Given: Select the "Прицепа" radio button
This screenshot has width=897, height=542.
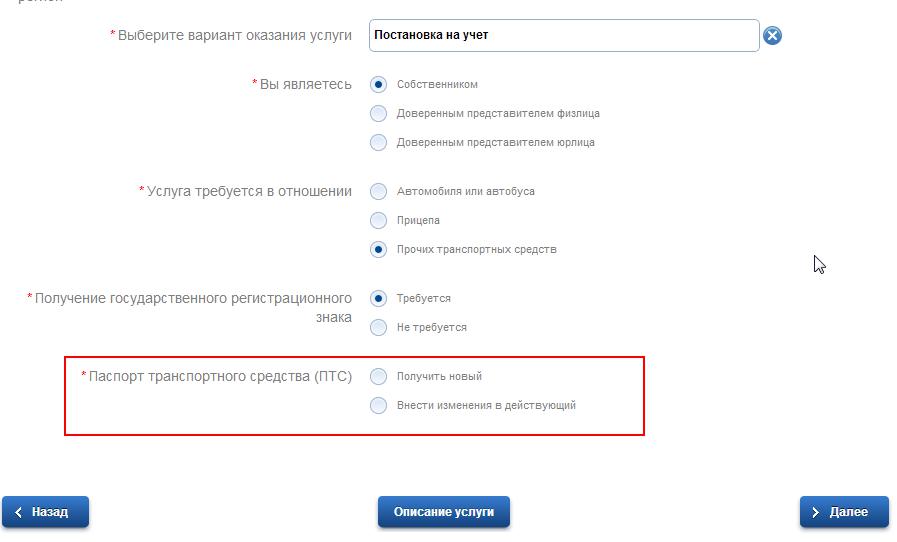Looking at the screenshot, I should coord(378,221).
